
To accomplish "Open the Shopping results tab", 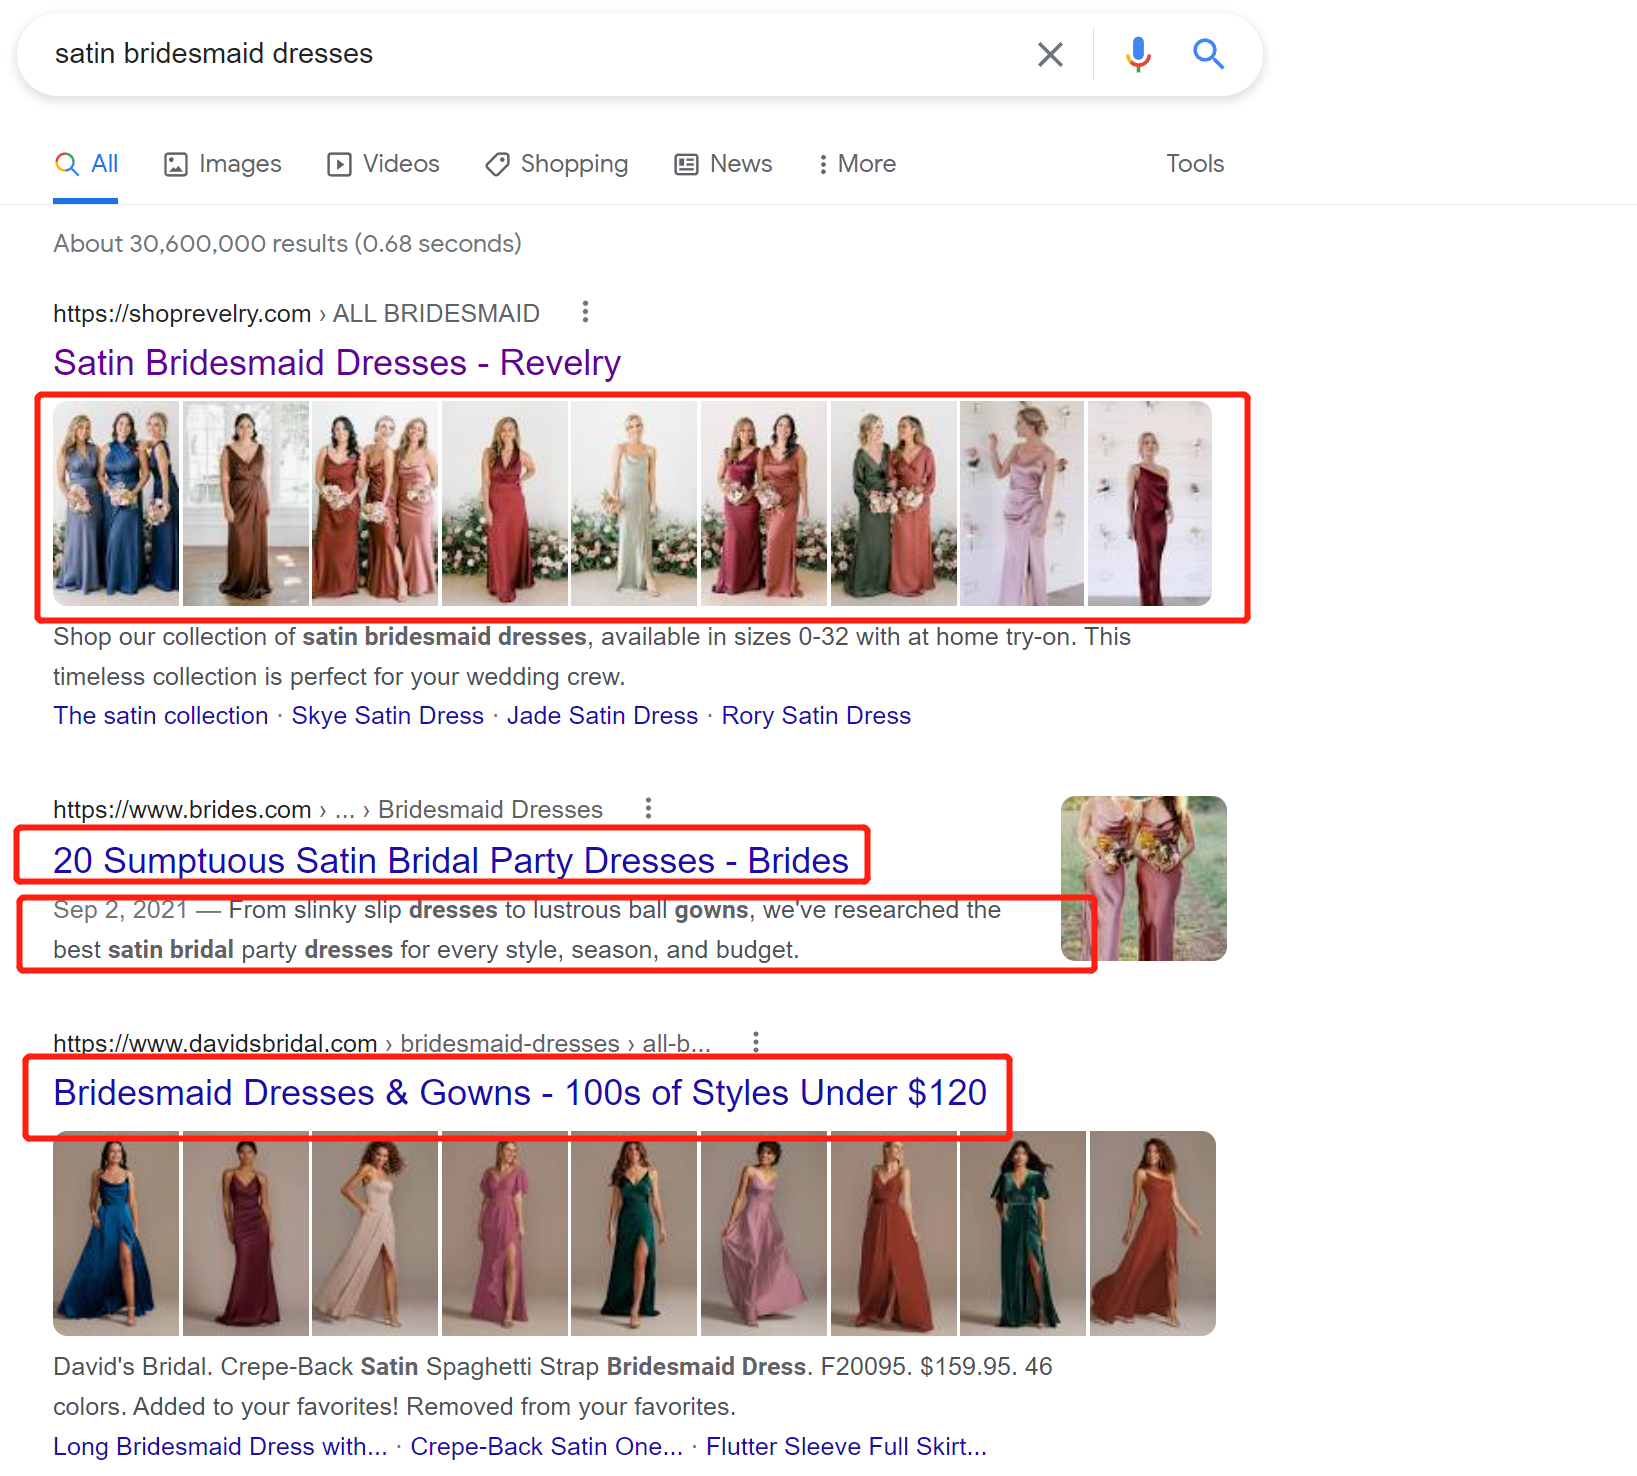I will click(557, 164).
